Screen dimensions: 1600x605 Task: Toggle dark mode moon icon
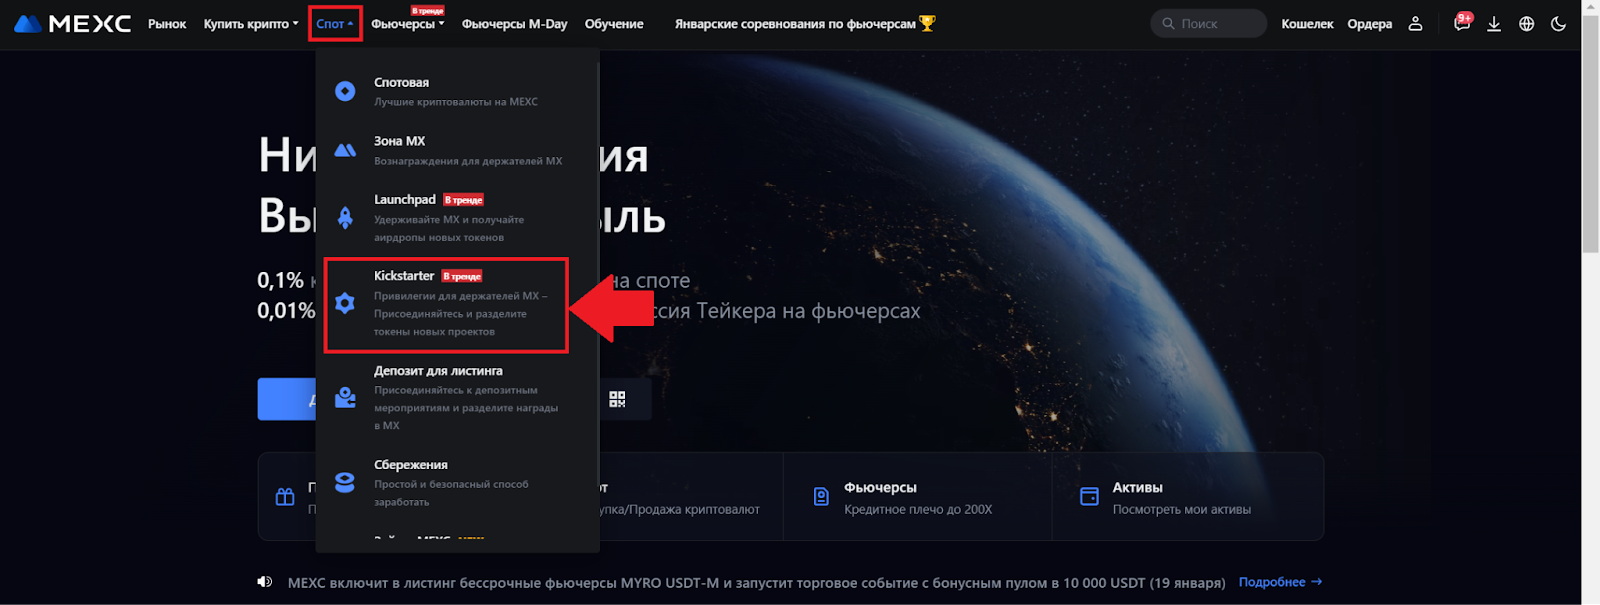point(1558,24)
